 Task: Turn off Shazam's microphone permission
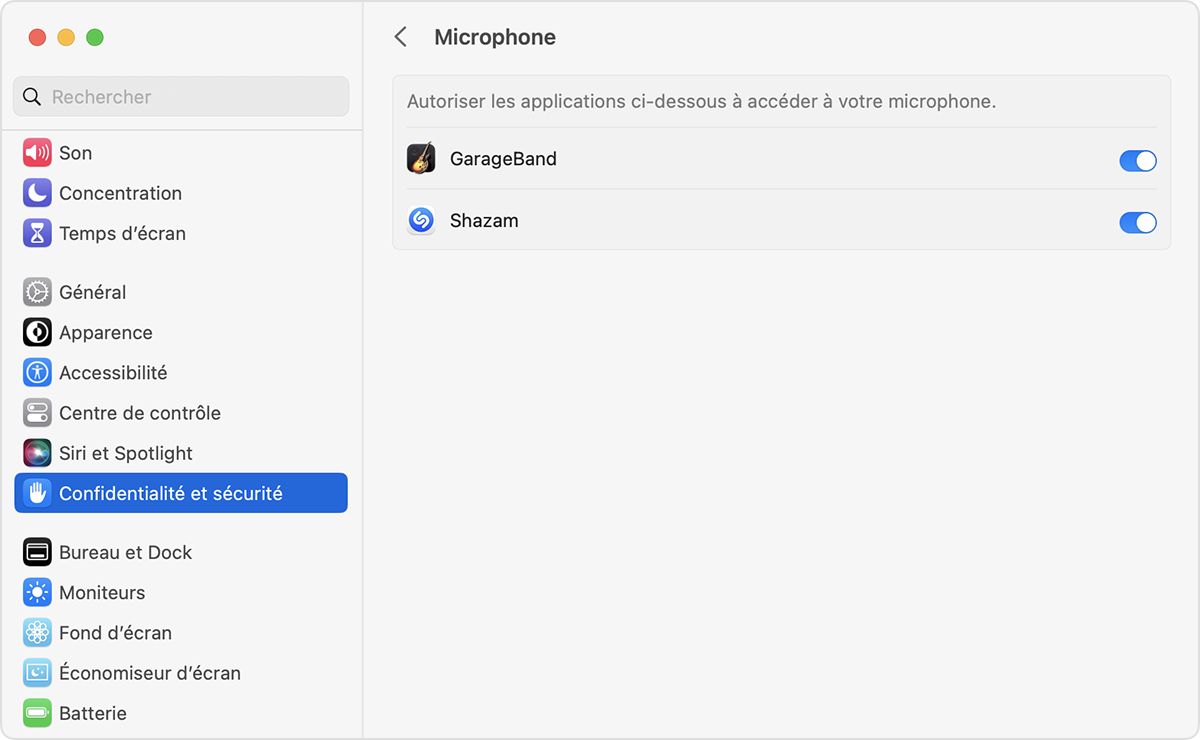[1138, 222]
